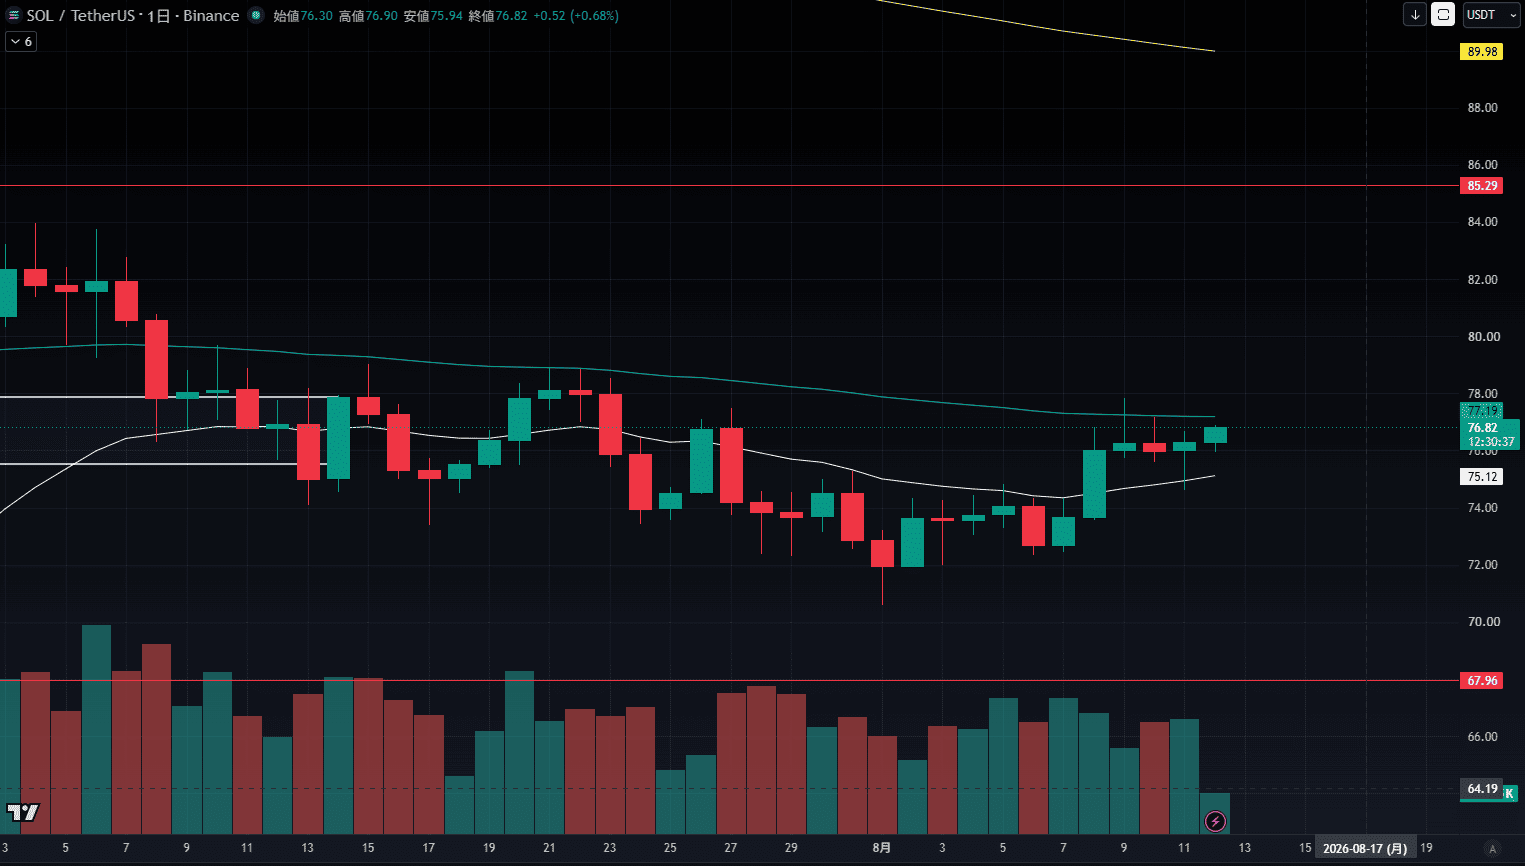Open the USDT currency dropdown
Screen dimensions: 1525x866
(x=1491, y=15)
